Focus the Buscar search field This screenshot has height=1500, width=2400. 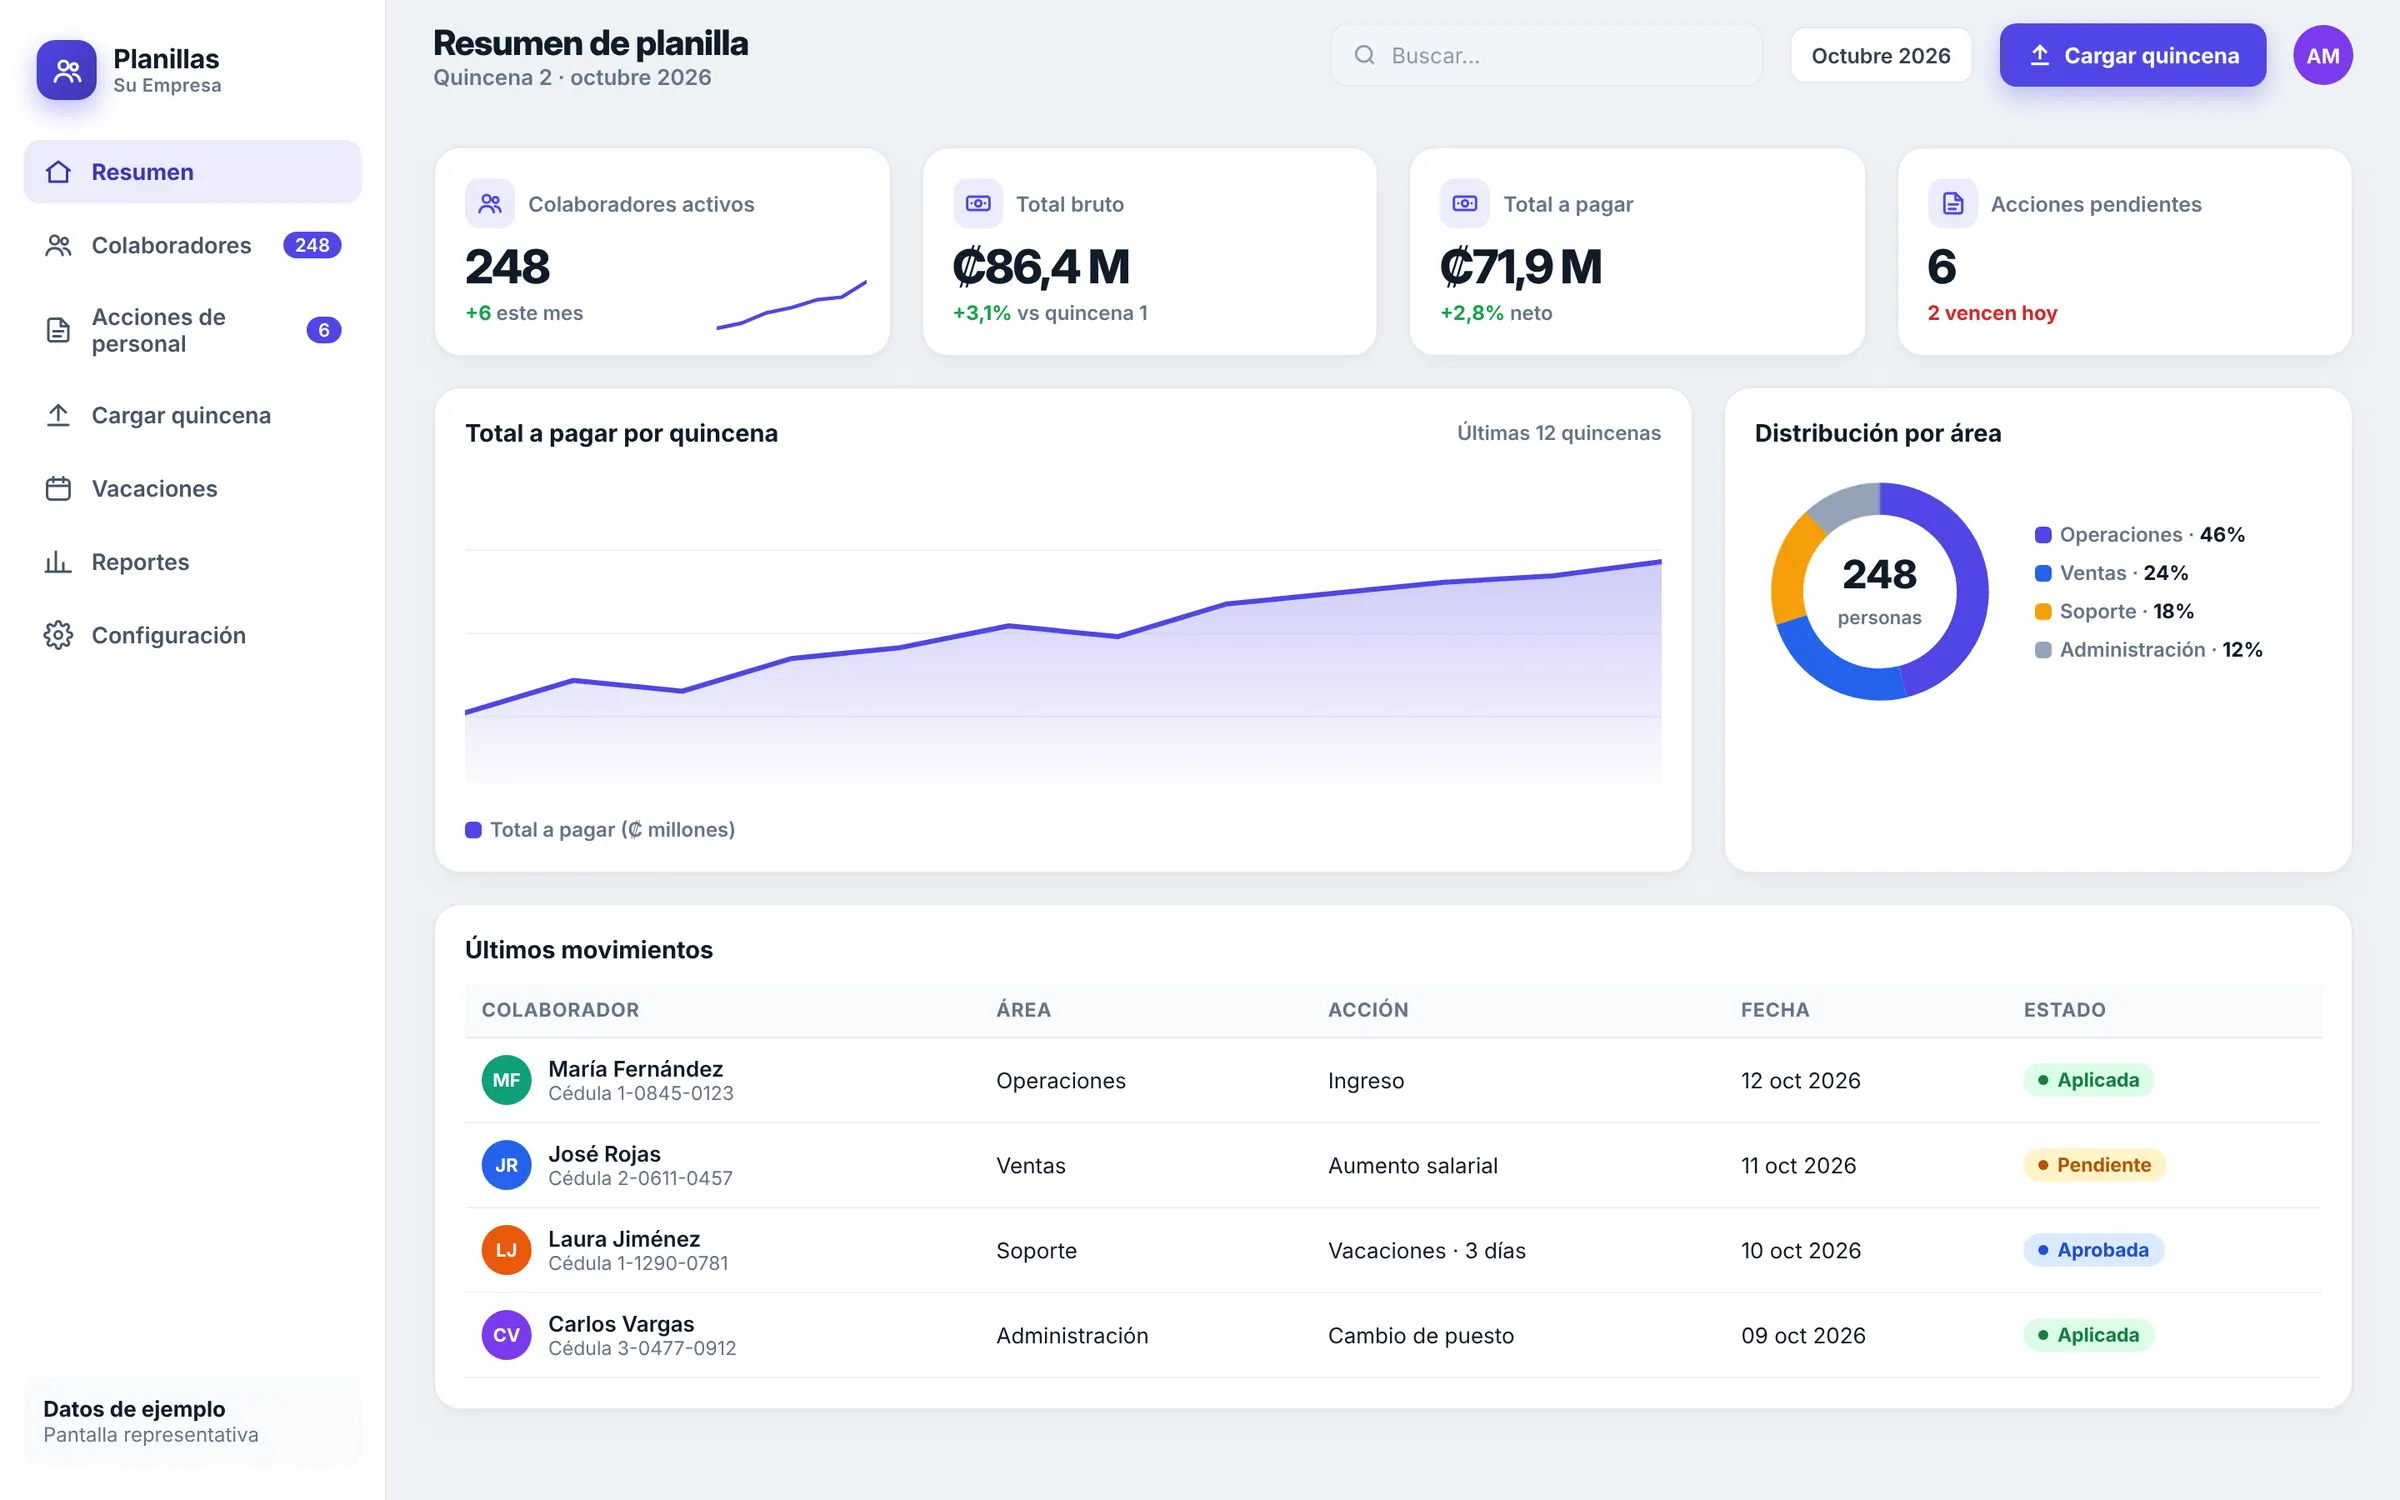[x=1546, y=55]
